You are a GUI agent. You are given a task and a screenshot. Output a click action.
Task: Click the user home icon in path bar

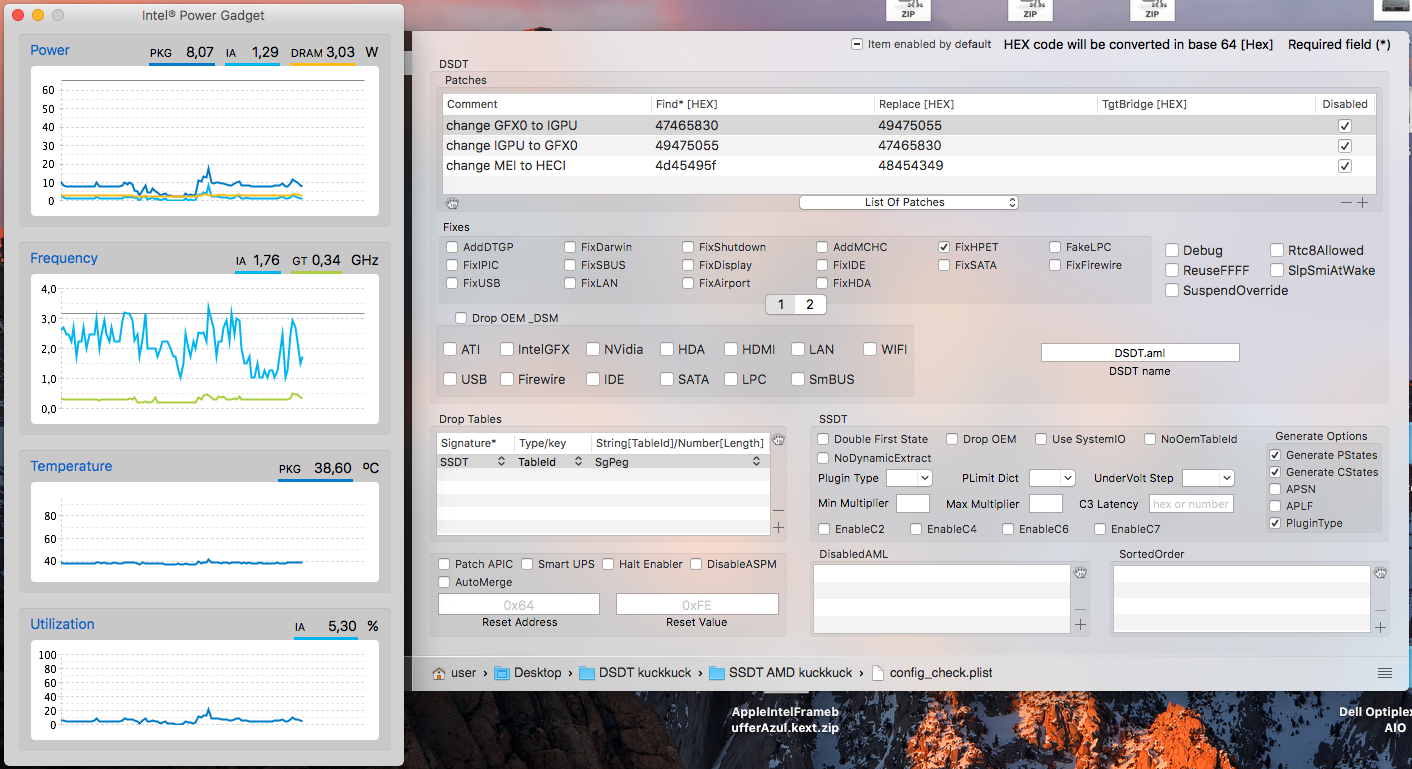(439, 673)
